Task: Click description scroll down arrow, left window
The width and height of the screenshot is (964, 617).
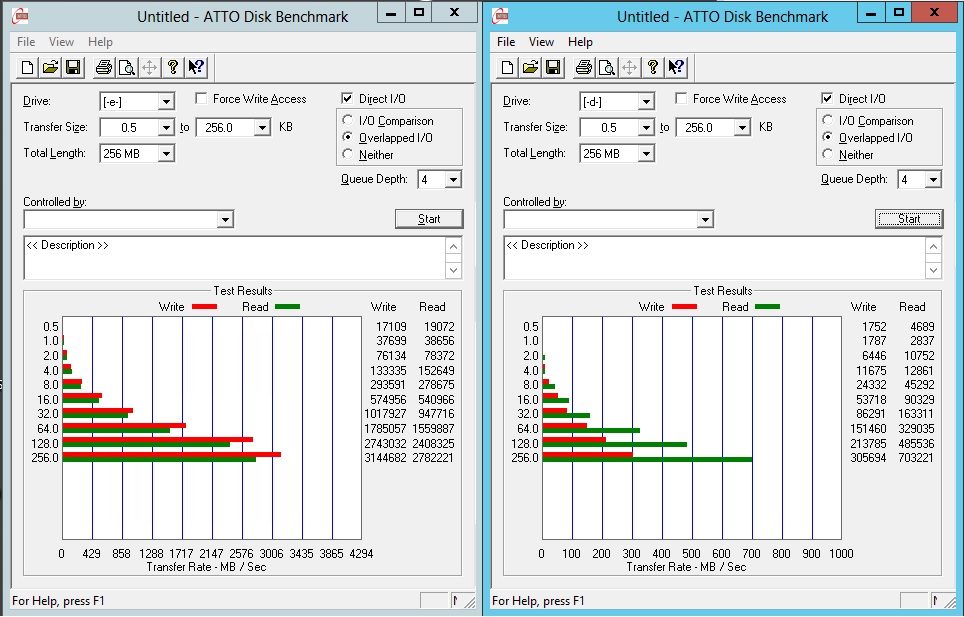Action: (x=453, y=270)
